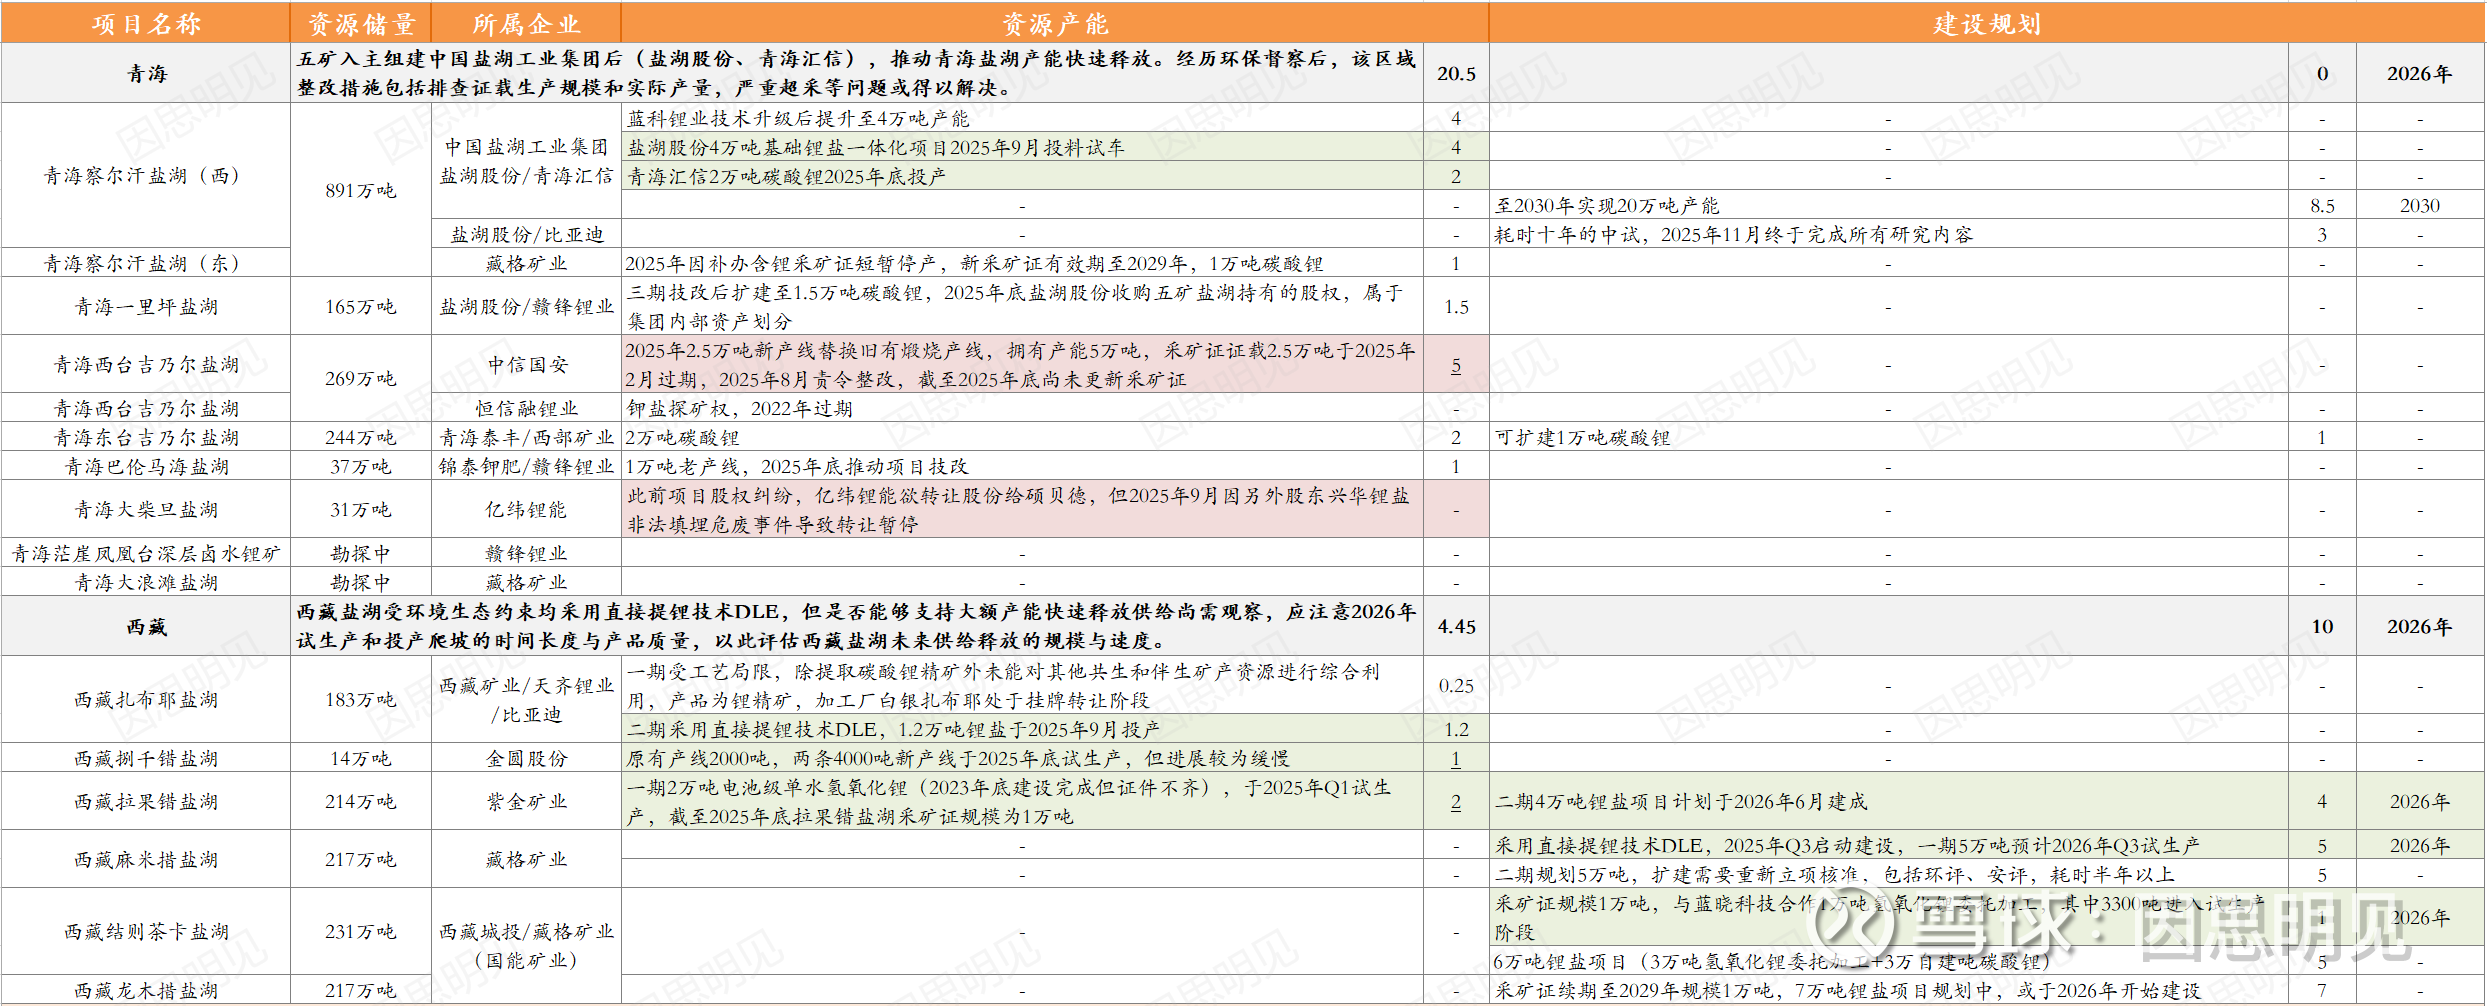Click the 可扩建1万吨碳酸锂 plan cell

coord(1888,437)
